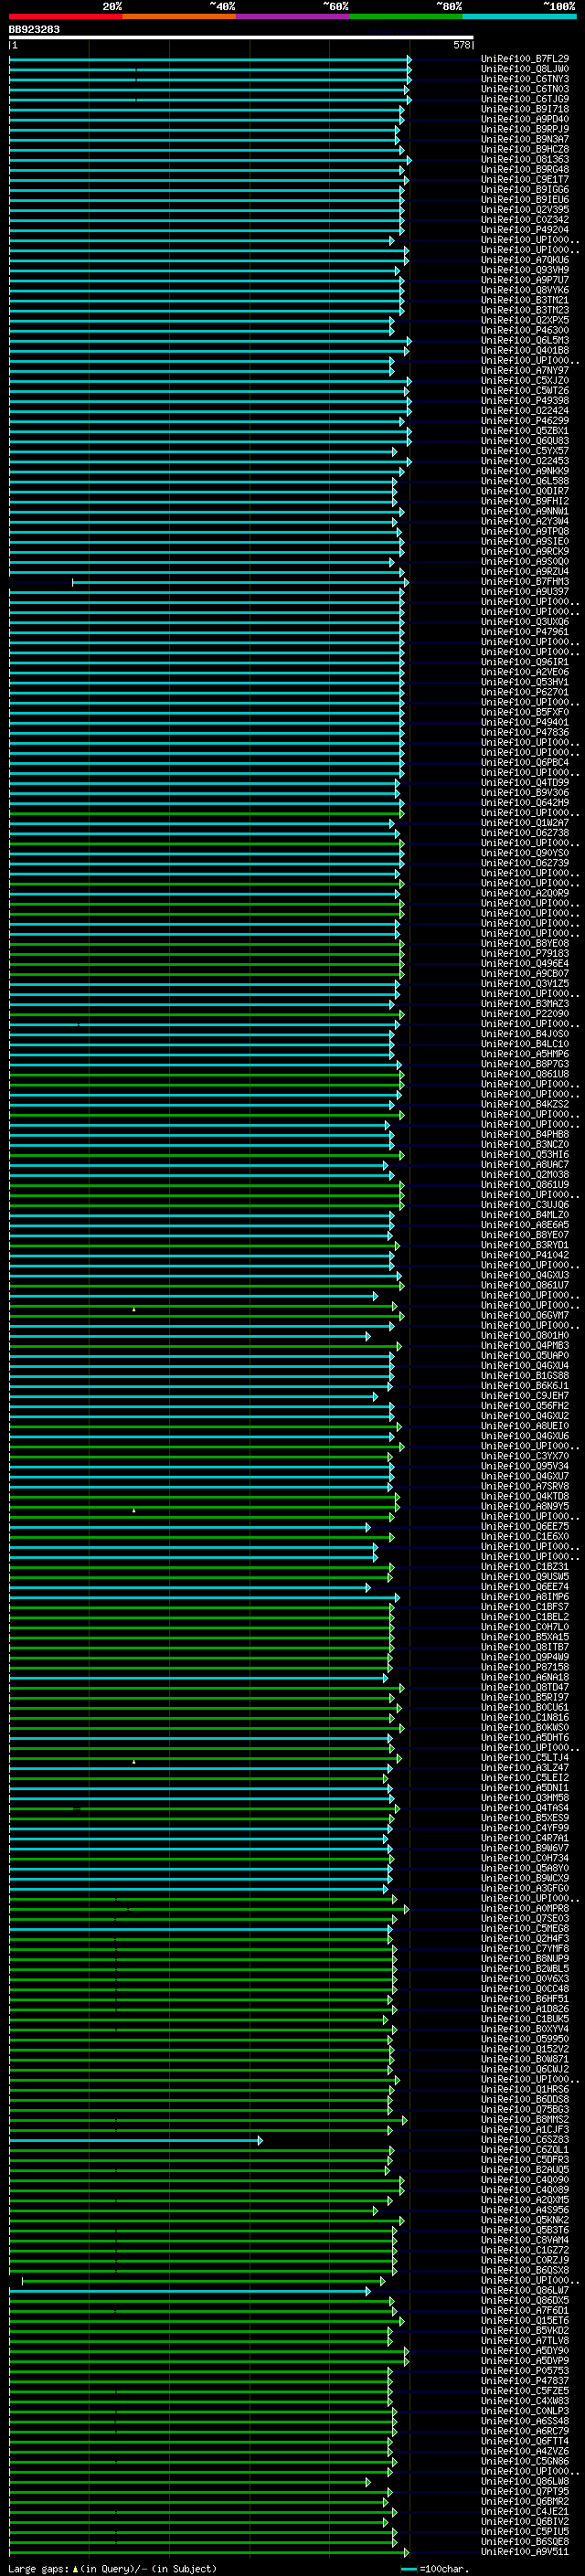Select the UniRef100_C5LTJ4 label
Viewport: 585px width, 2576px height.
click(525, 1758)
